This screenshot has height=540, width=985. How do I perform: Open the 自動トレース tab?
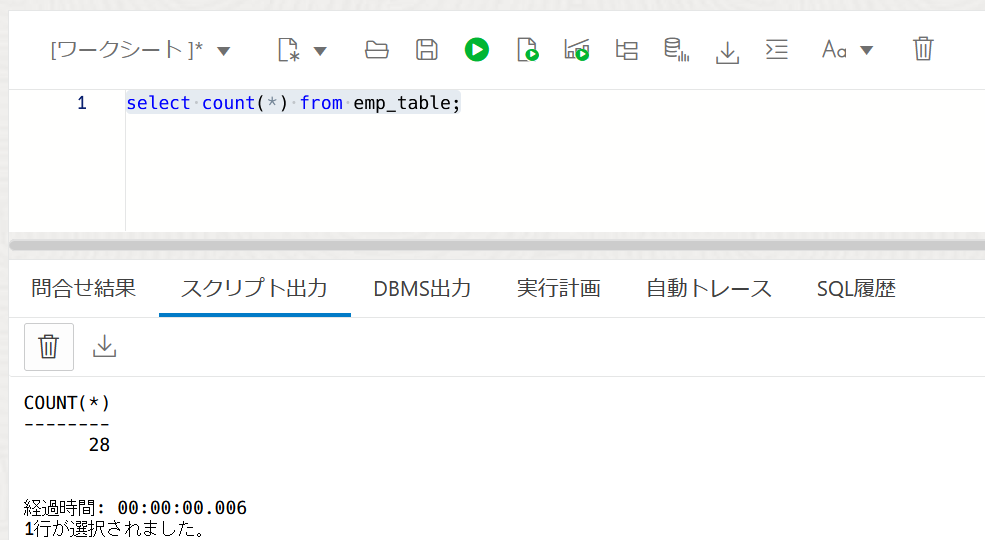tap(709, 288)
